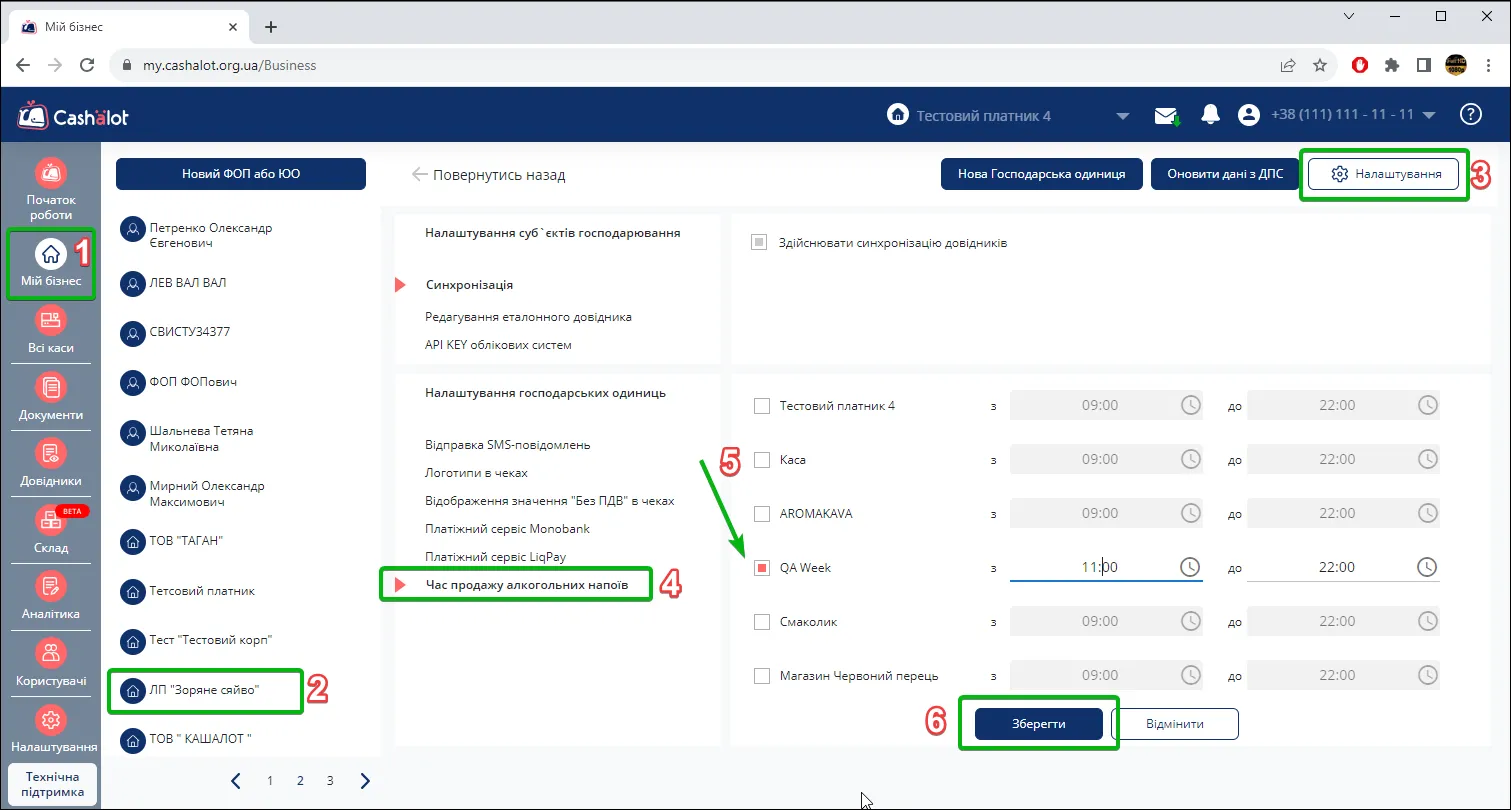Expand the phone number account dropdown arrow
Image resolution: width=1511 pixels, height=810 pixels.
(x=1428, y=115)
